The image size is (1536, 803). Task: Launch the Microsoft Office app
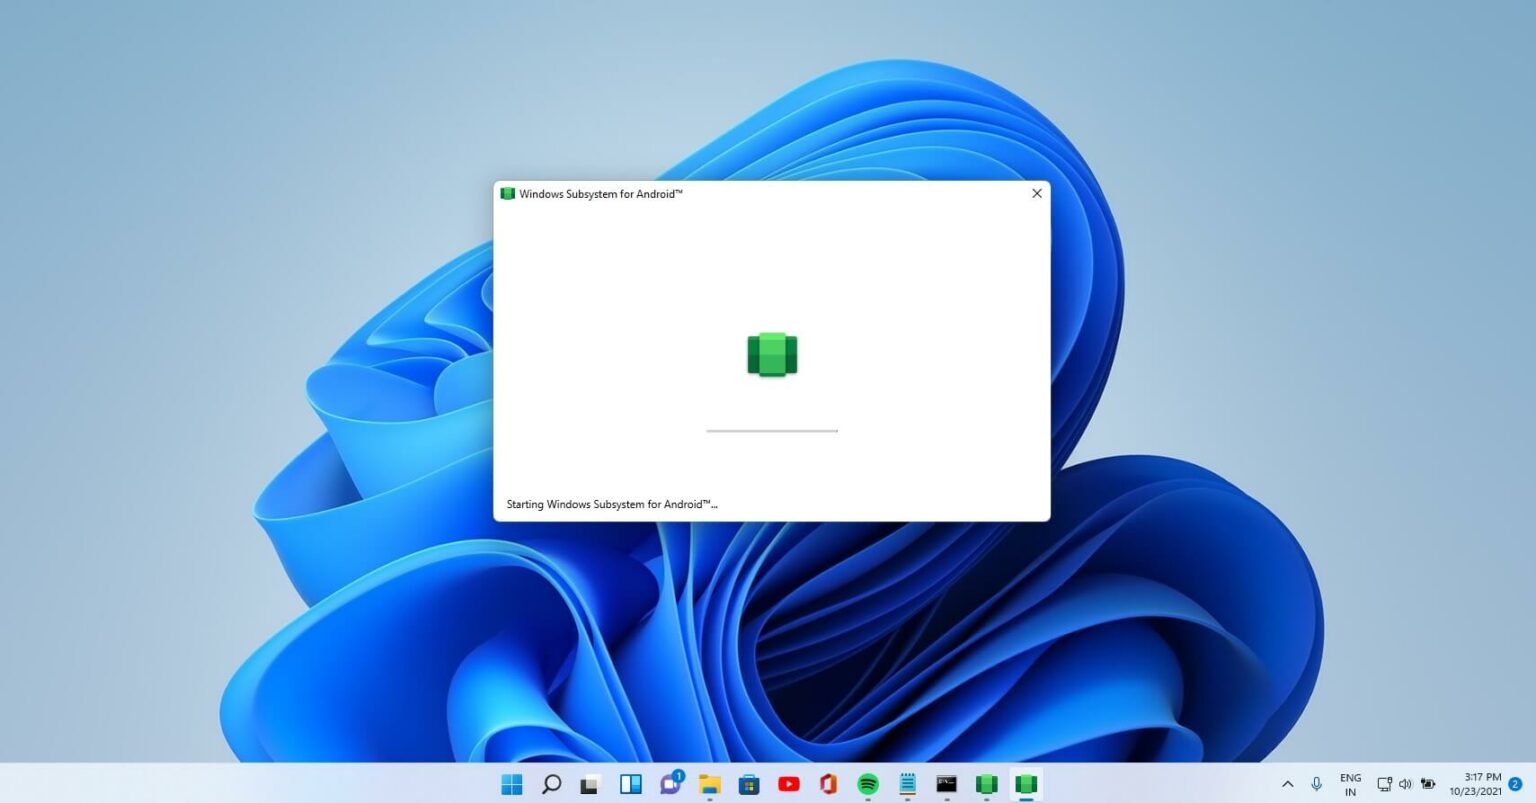coord(828,784)
